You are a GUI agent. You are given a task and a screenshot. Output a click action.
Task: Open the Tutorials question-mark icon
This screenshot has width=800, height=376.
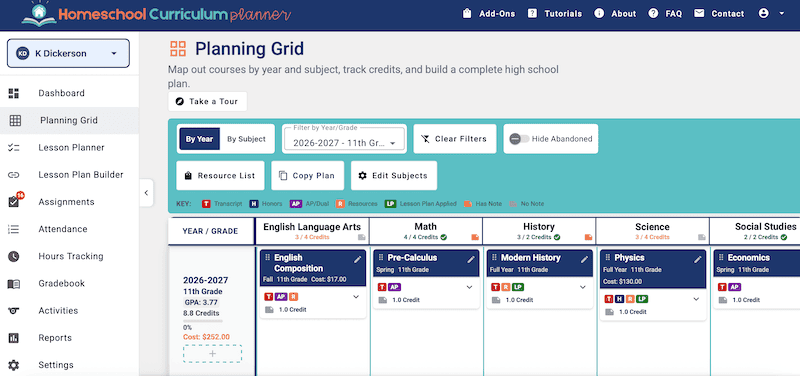(532, 14)
